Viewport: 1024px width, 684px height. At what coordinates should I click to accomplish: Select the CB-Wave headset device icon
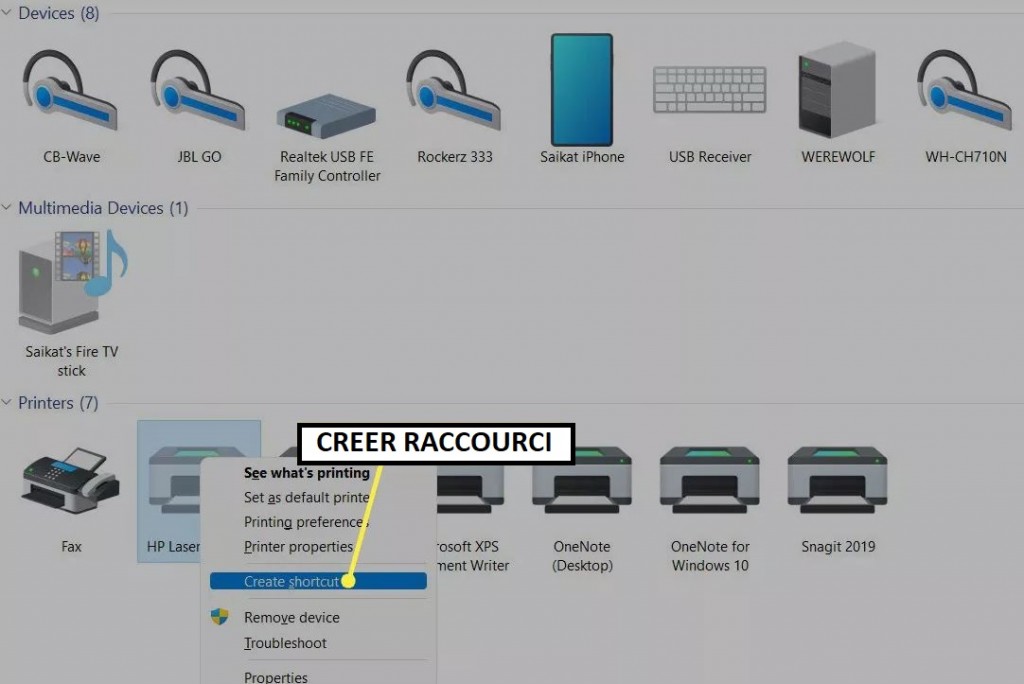point(71,90)
